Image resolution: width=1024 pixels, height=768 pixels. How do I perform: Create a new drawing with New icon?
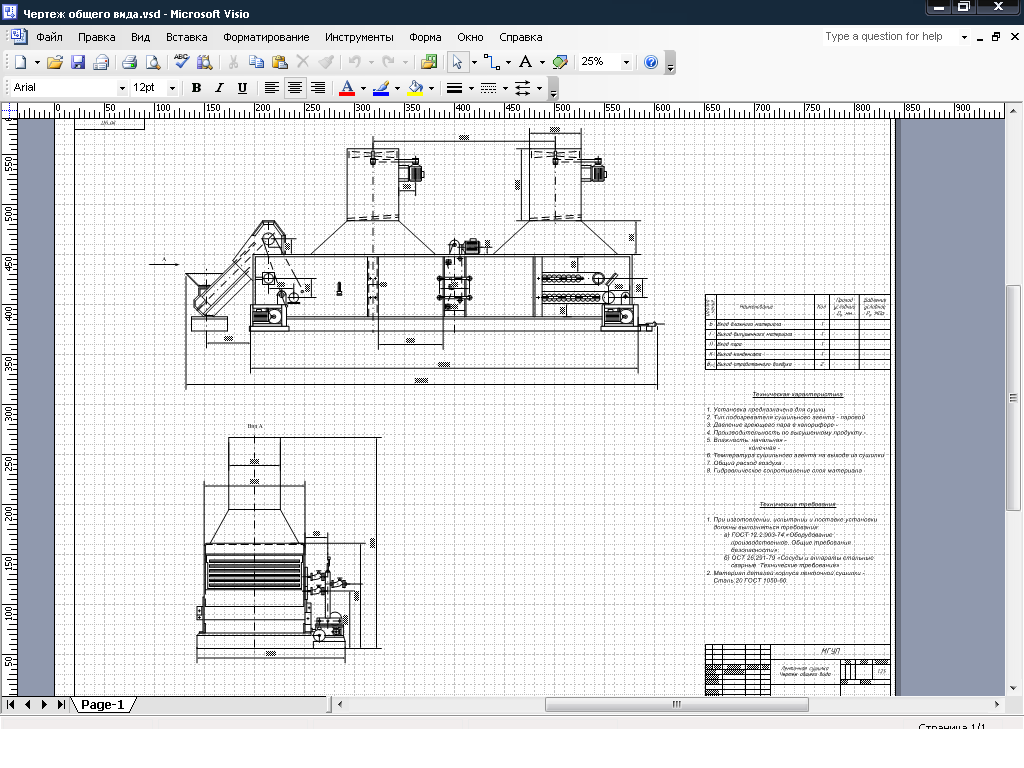(20, 62)
